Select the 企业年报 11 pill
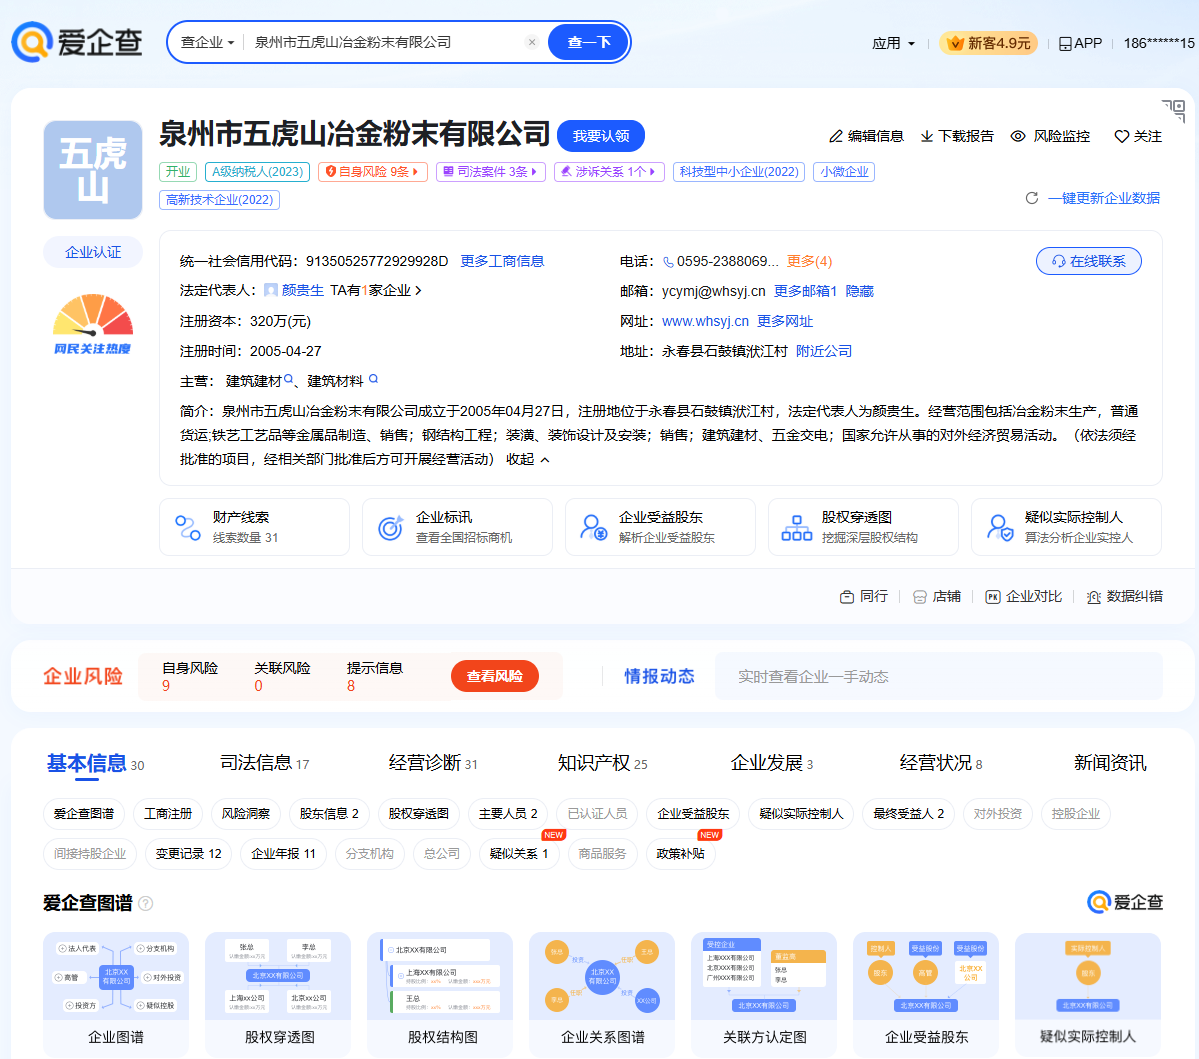The image size is (1199, 1059). click(283, 854)
